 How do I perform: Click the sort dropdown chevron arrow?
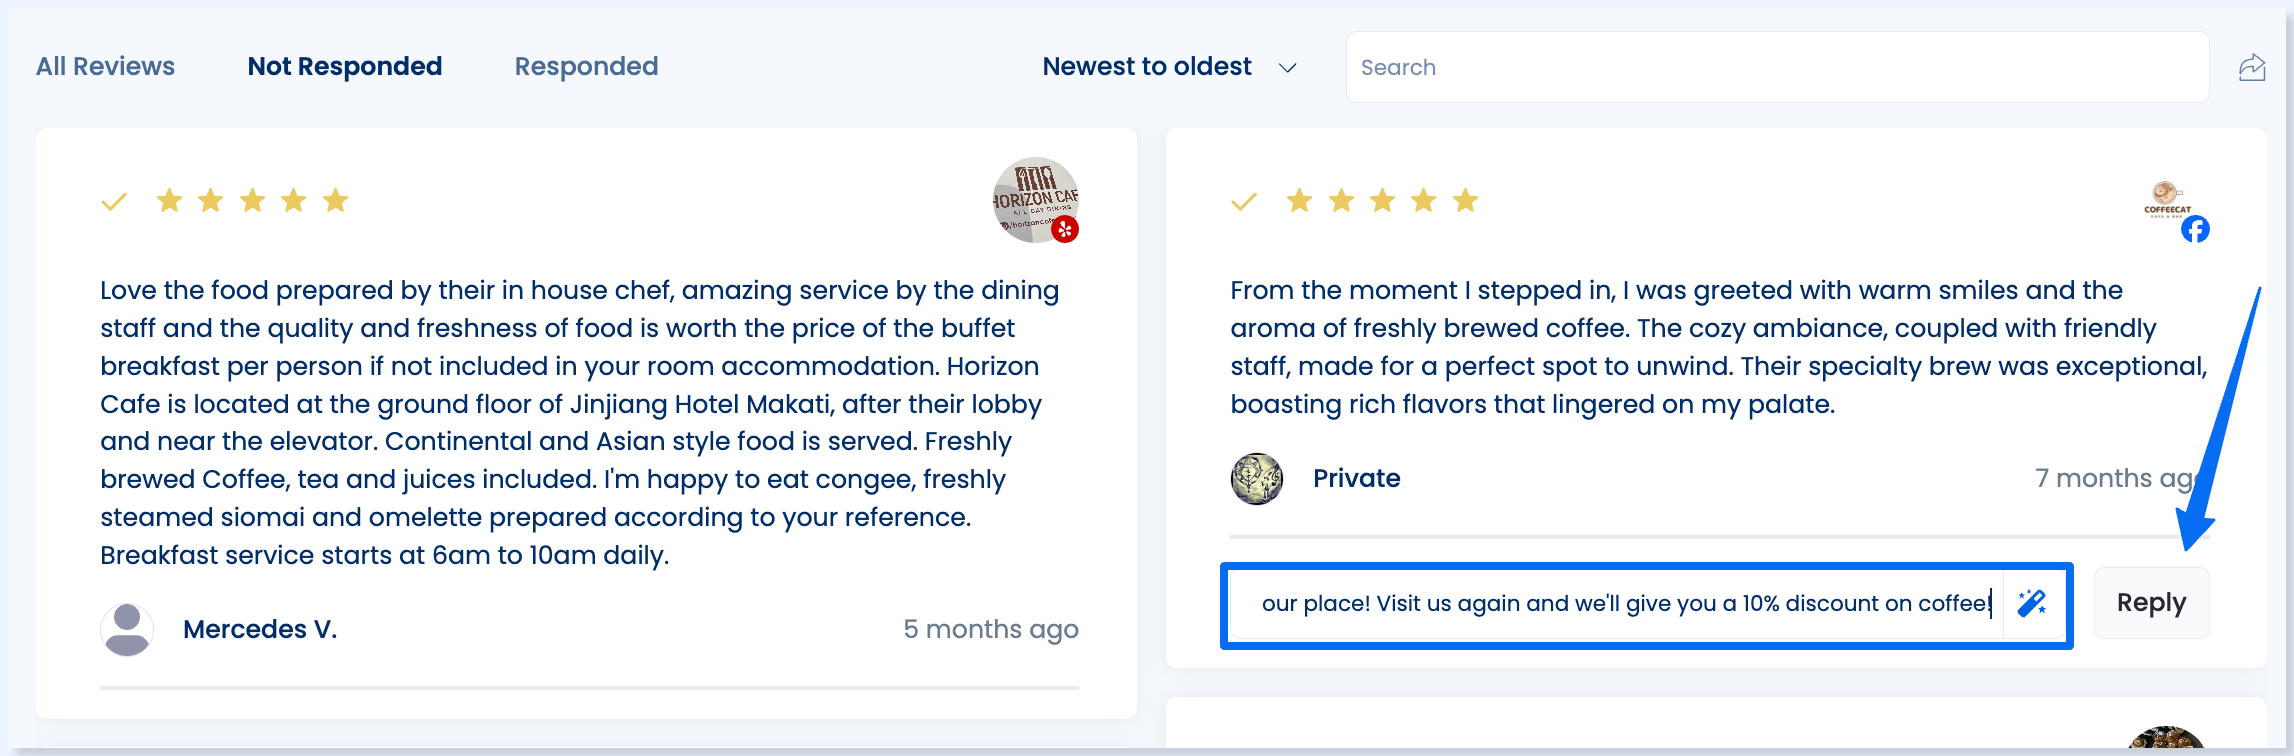click(1288, 68)
